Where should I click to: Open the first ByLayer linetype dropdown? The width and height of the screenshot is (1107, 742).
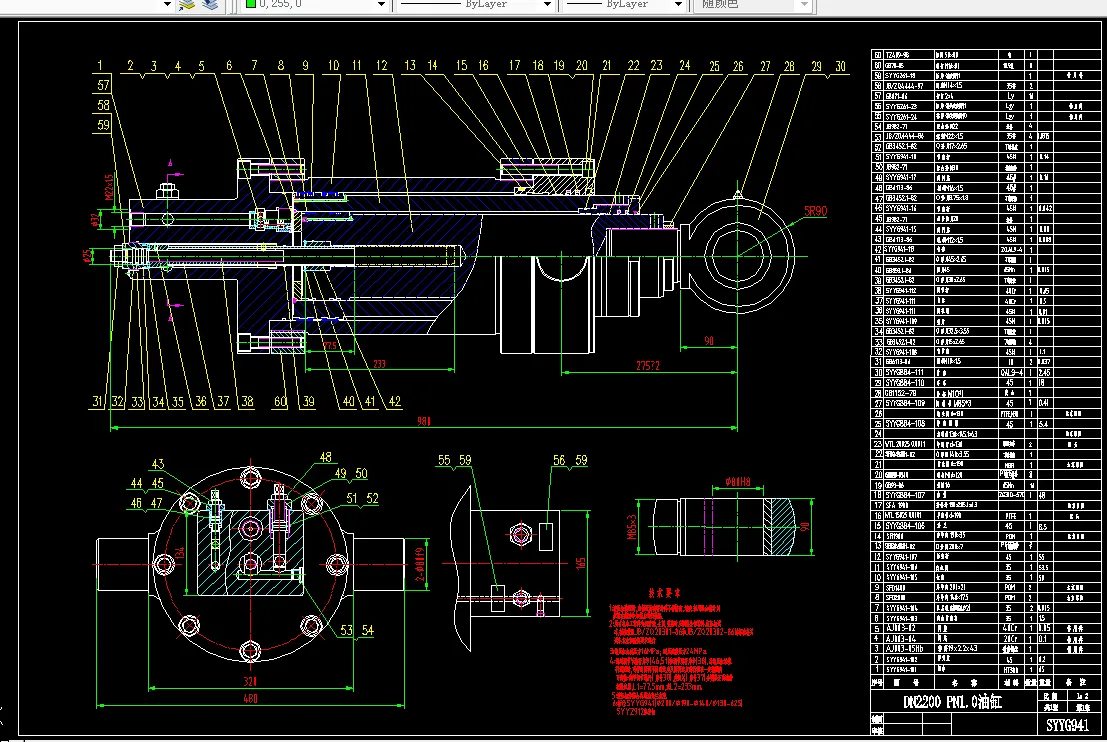tap(547, 4)
